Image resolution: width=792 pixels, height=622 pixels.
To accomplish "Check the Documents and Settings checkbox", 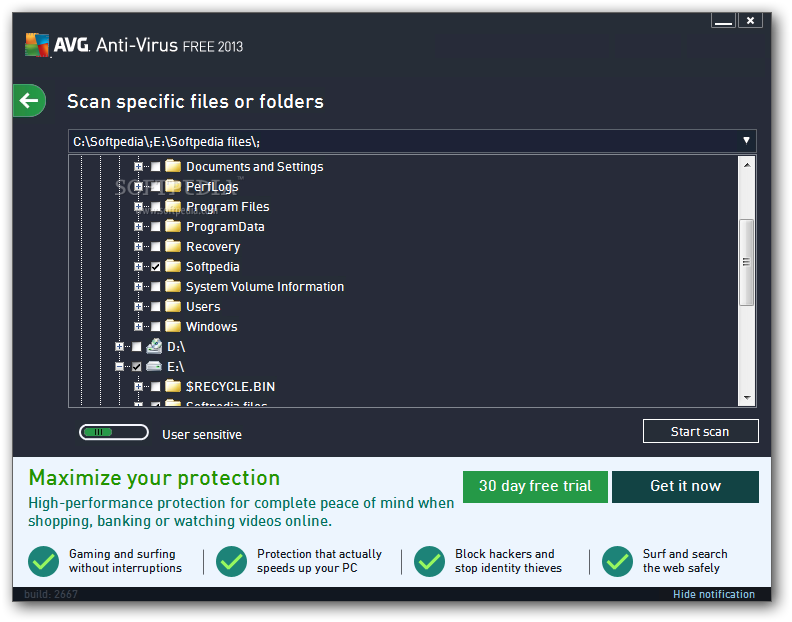I will [x=156, y=166].
